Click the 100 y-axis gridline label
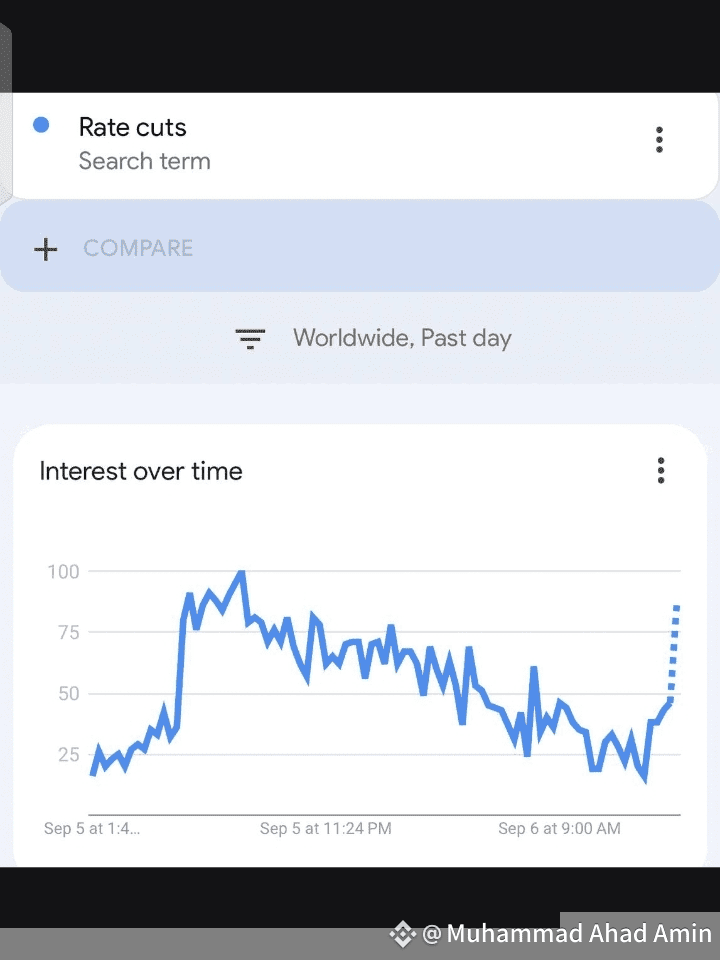The width and height of the screenshot is (720, 960). [x=64, y=572]
